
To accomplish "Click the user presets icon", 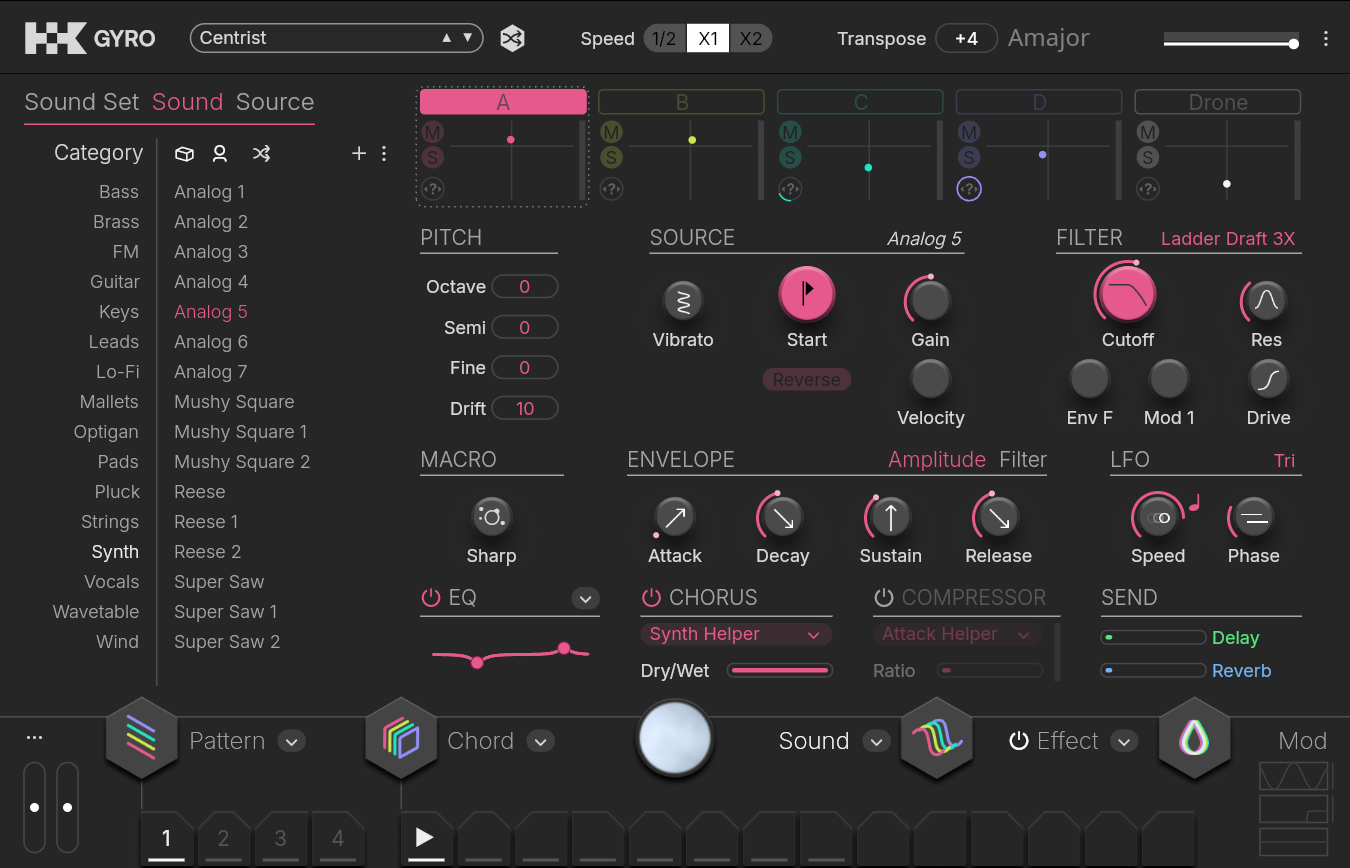I will 220,153.
